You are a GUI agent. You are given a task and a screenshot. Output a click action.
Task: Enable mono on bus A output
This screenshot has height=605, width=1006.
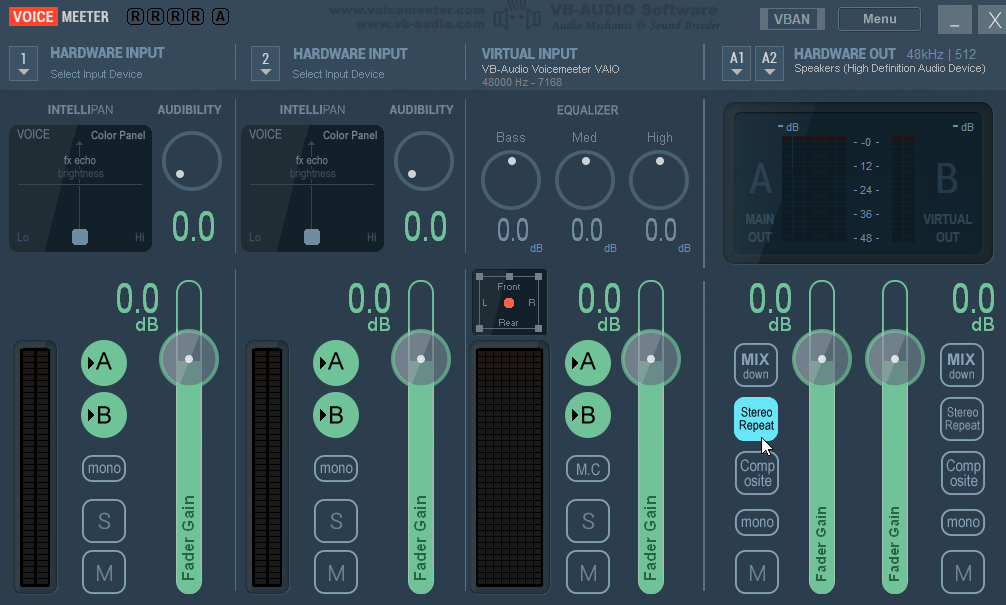tap(757, 522)
